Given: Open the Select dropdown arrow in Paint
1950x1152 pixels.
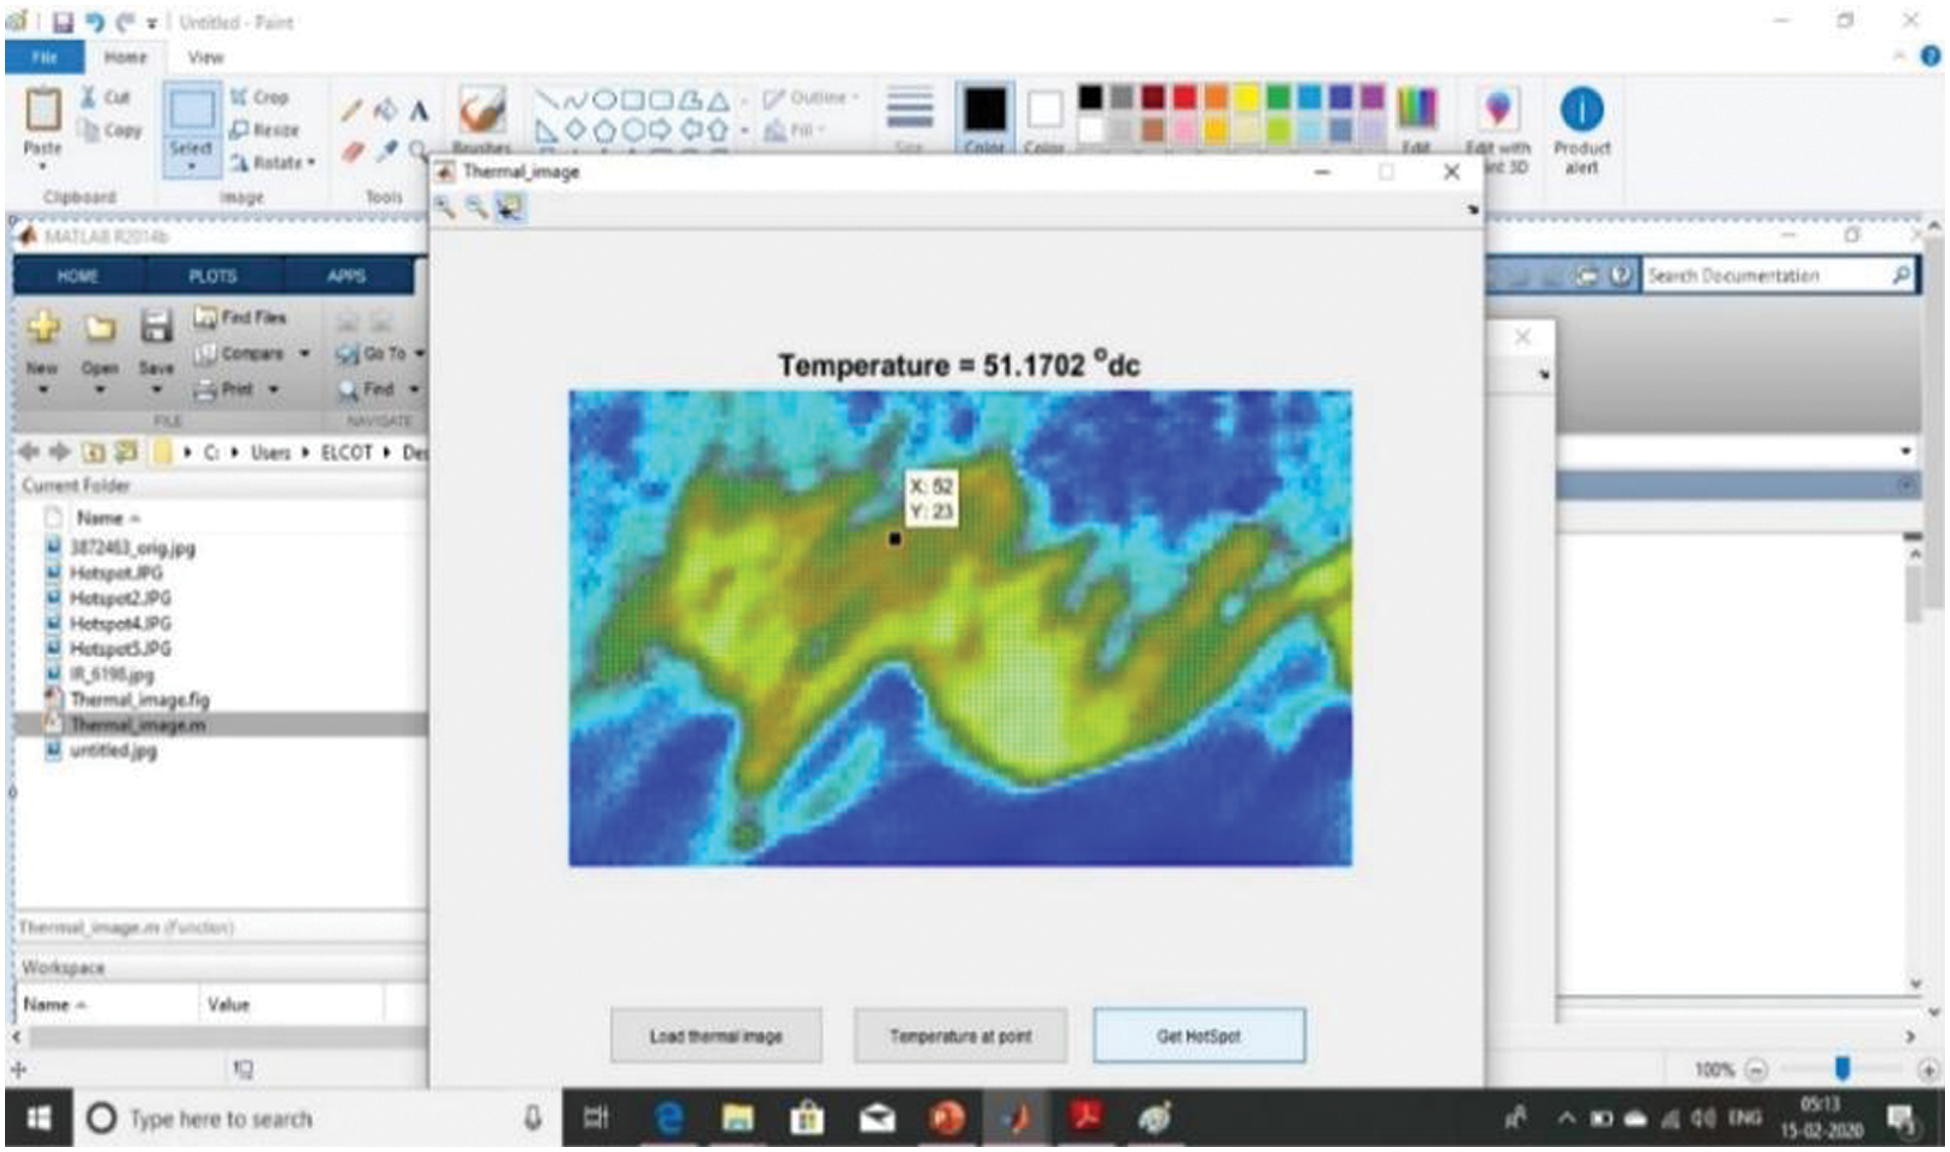Looking at the screenshot, I should 191,166.
